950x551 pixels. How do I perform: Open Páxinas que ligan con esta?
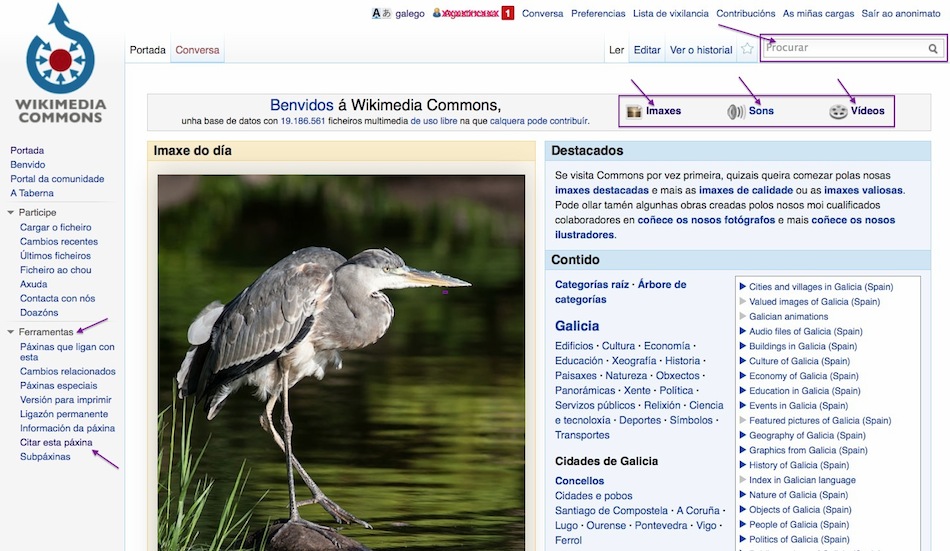click(67, 352)
